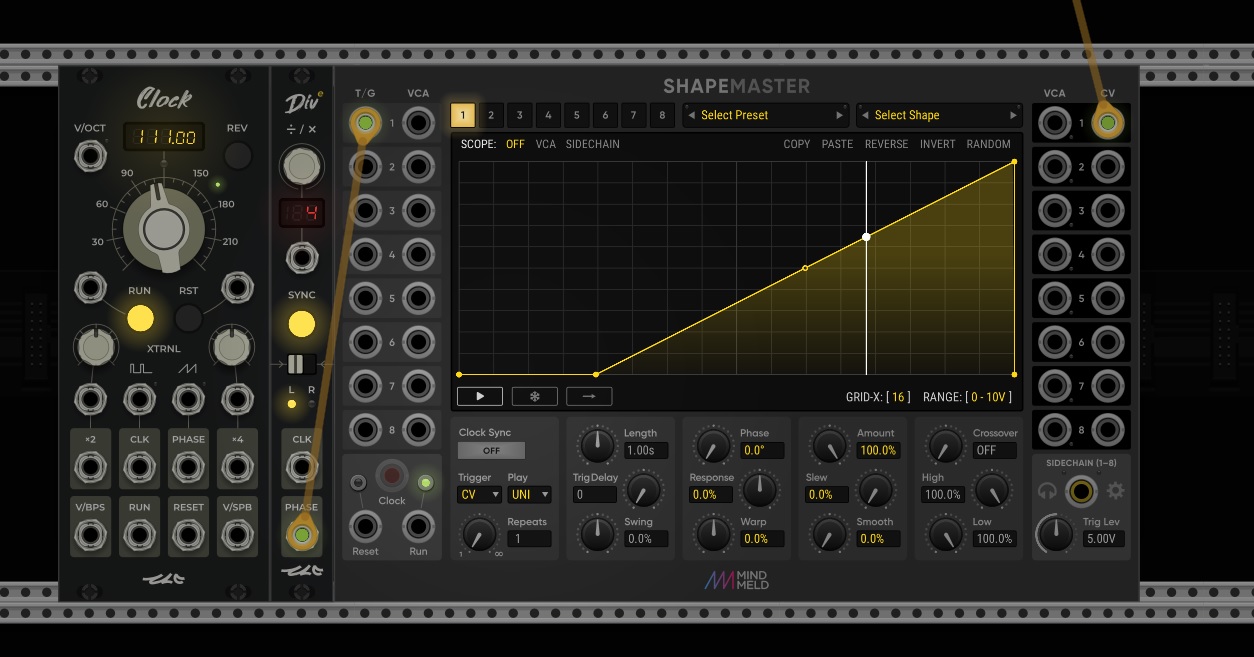1254x657 pixels.
Task: Toggle the RUN button on Clock
Action: 140,318
